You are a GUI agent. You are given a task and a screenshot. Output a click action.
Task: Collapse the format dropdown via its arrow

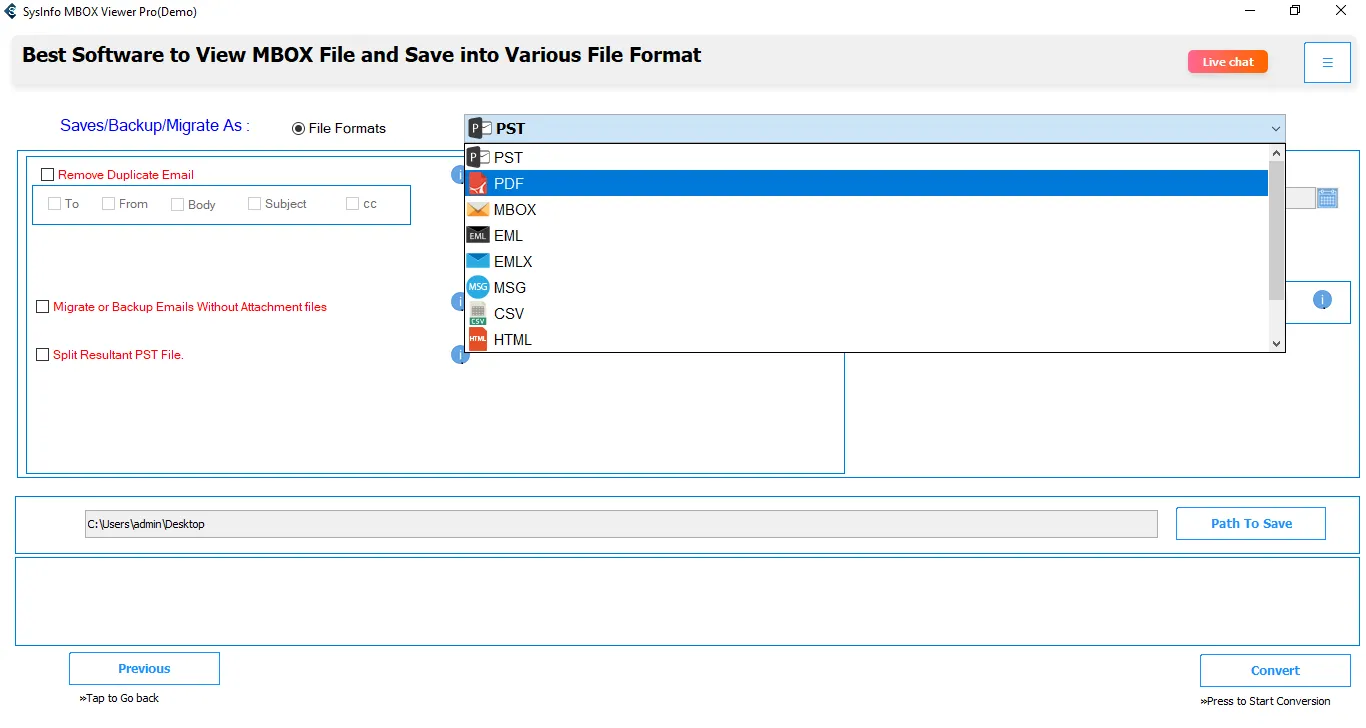point(1275,128)
